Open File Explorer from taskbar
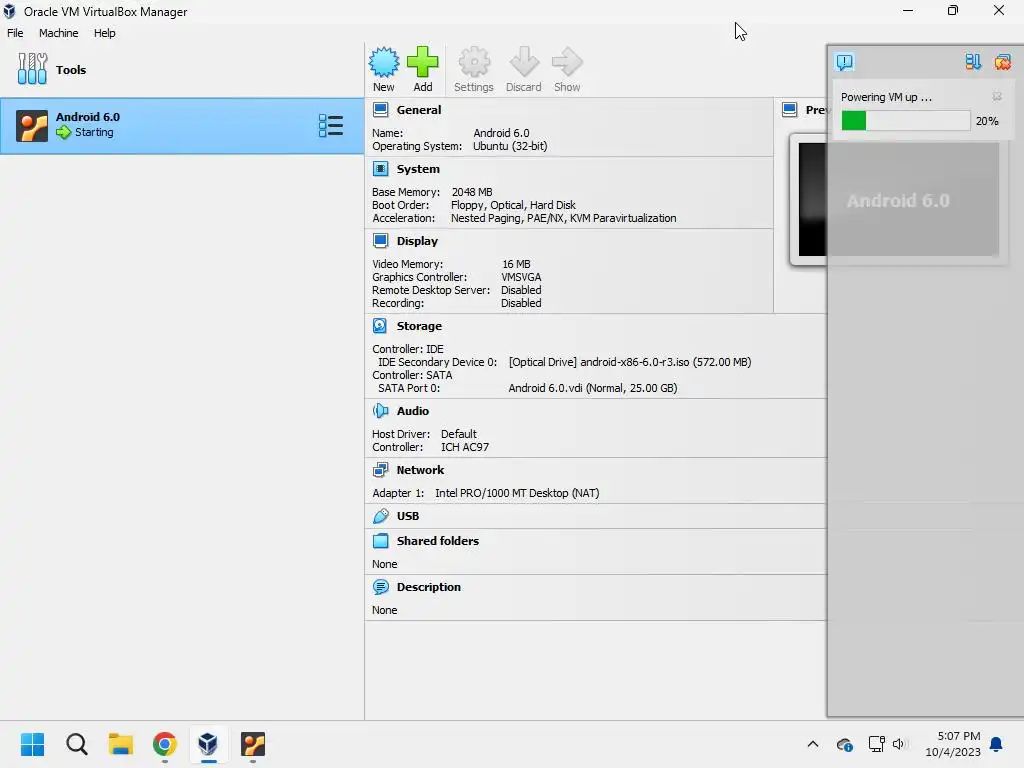 pyautogui.click(x=121, y=744)
